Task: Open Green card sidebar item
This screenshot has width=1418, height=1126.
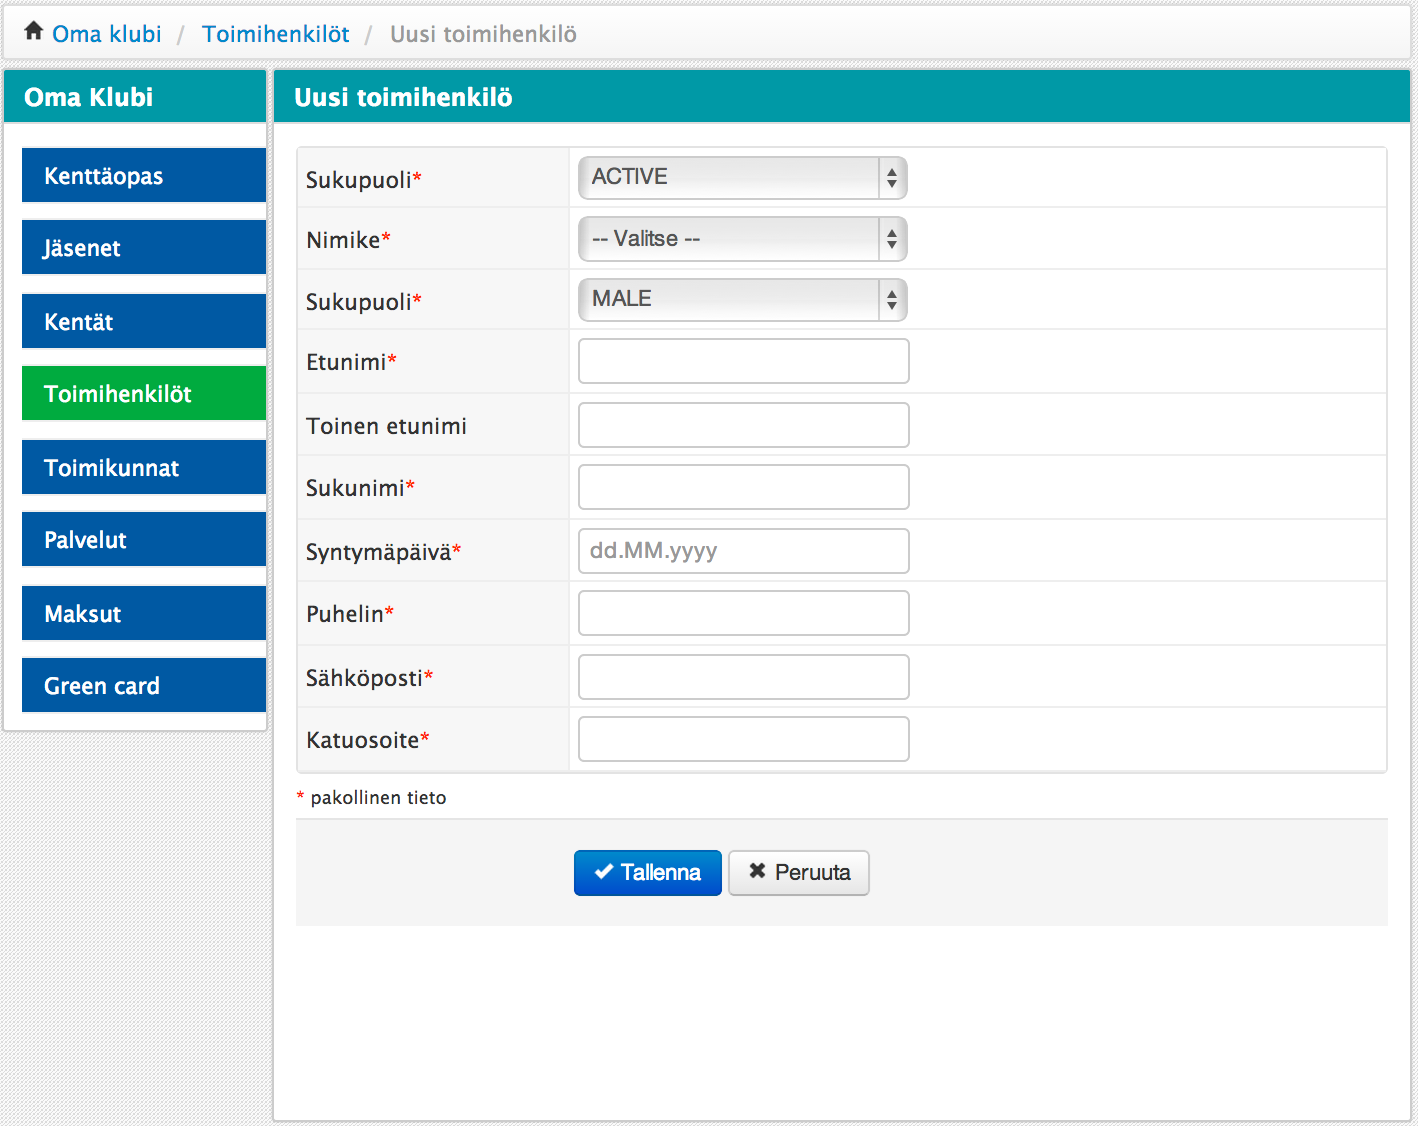Action: pyautogui.click(x=144, y=686)
